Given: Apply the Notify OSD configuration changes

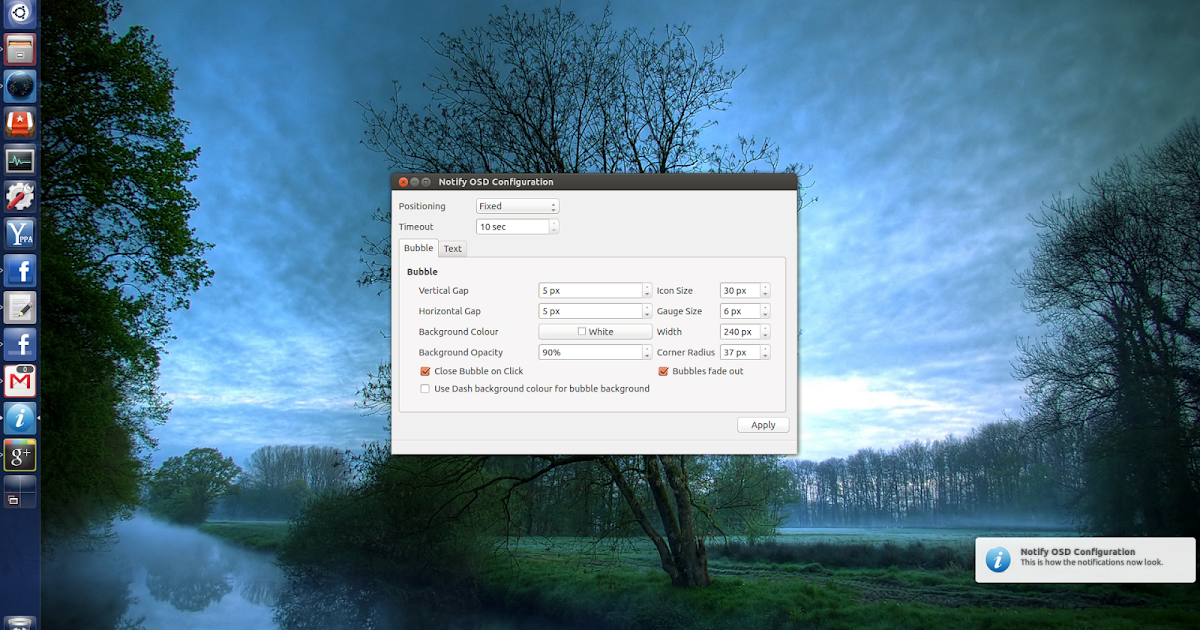Looking at the screenshot, I should click(x=762, y=424).
